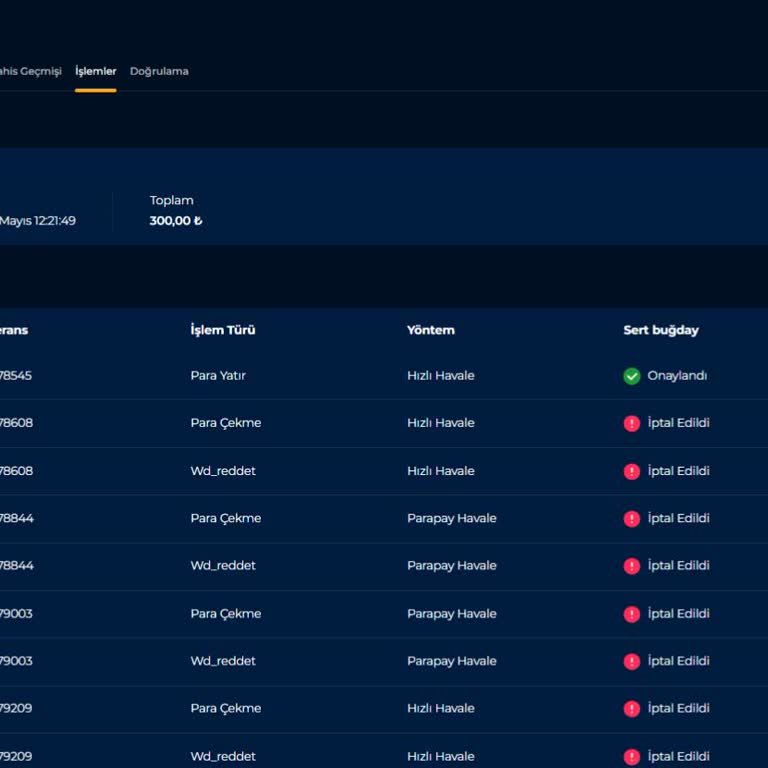Switch to the Doğrulama tab
The height and width of the screenshot is (768, 768).
click(x=159, y=71)
